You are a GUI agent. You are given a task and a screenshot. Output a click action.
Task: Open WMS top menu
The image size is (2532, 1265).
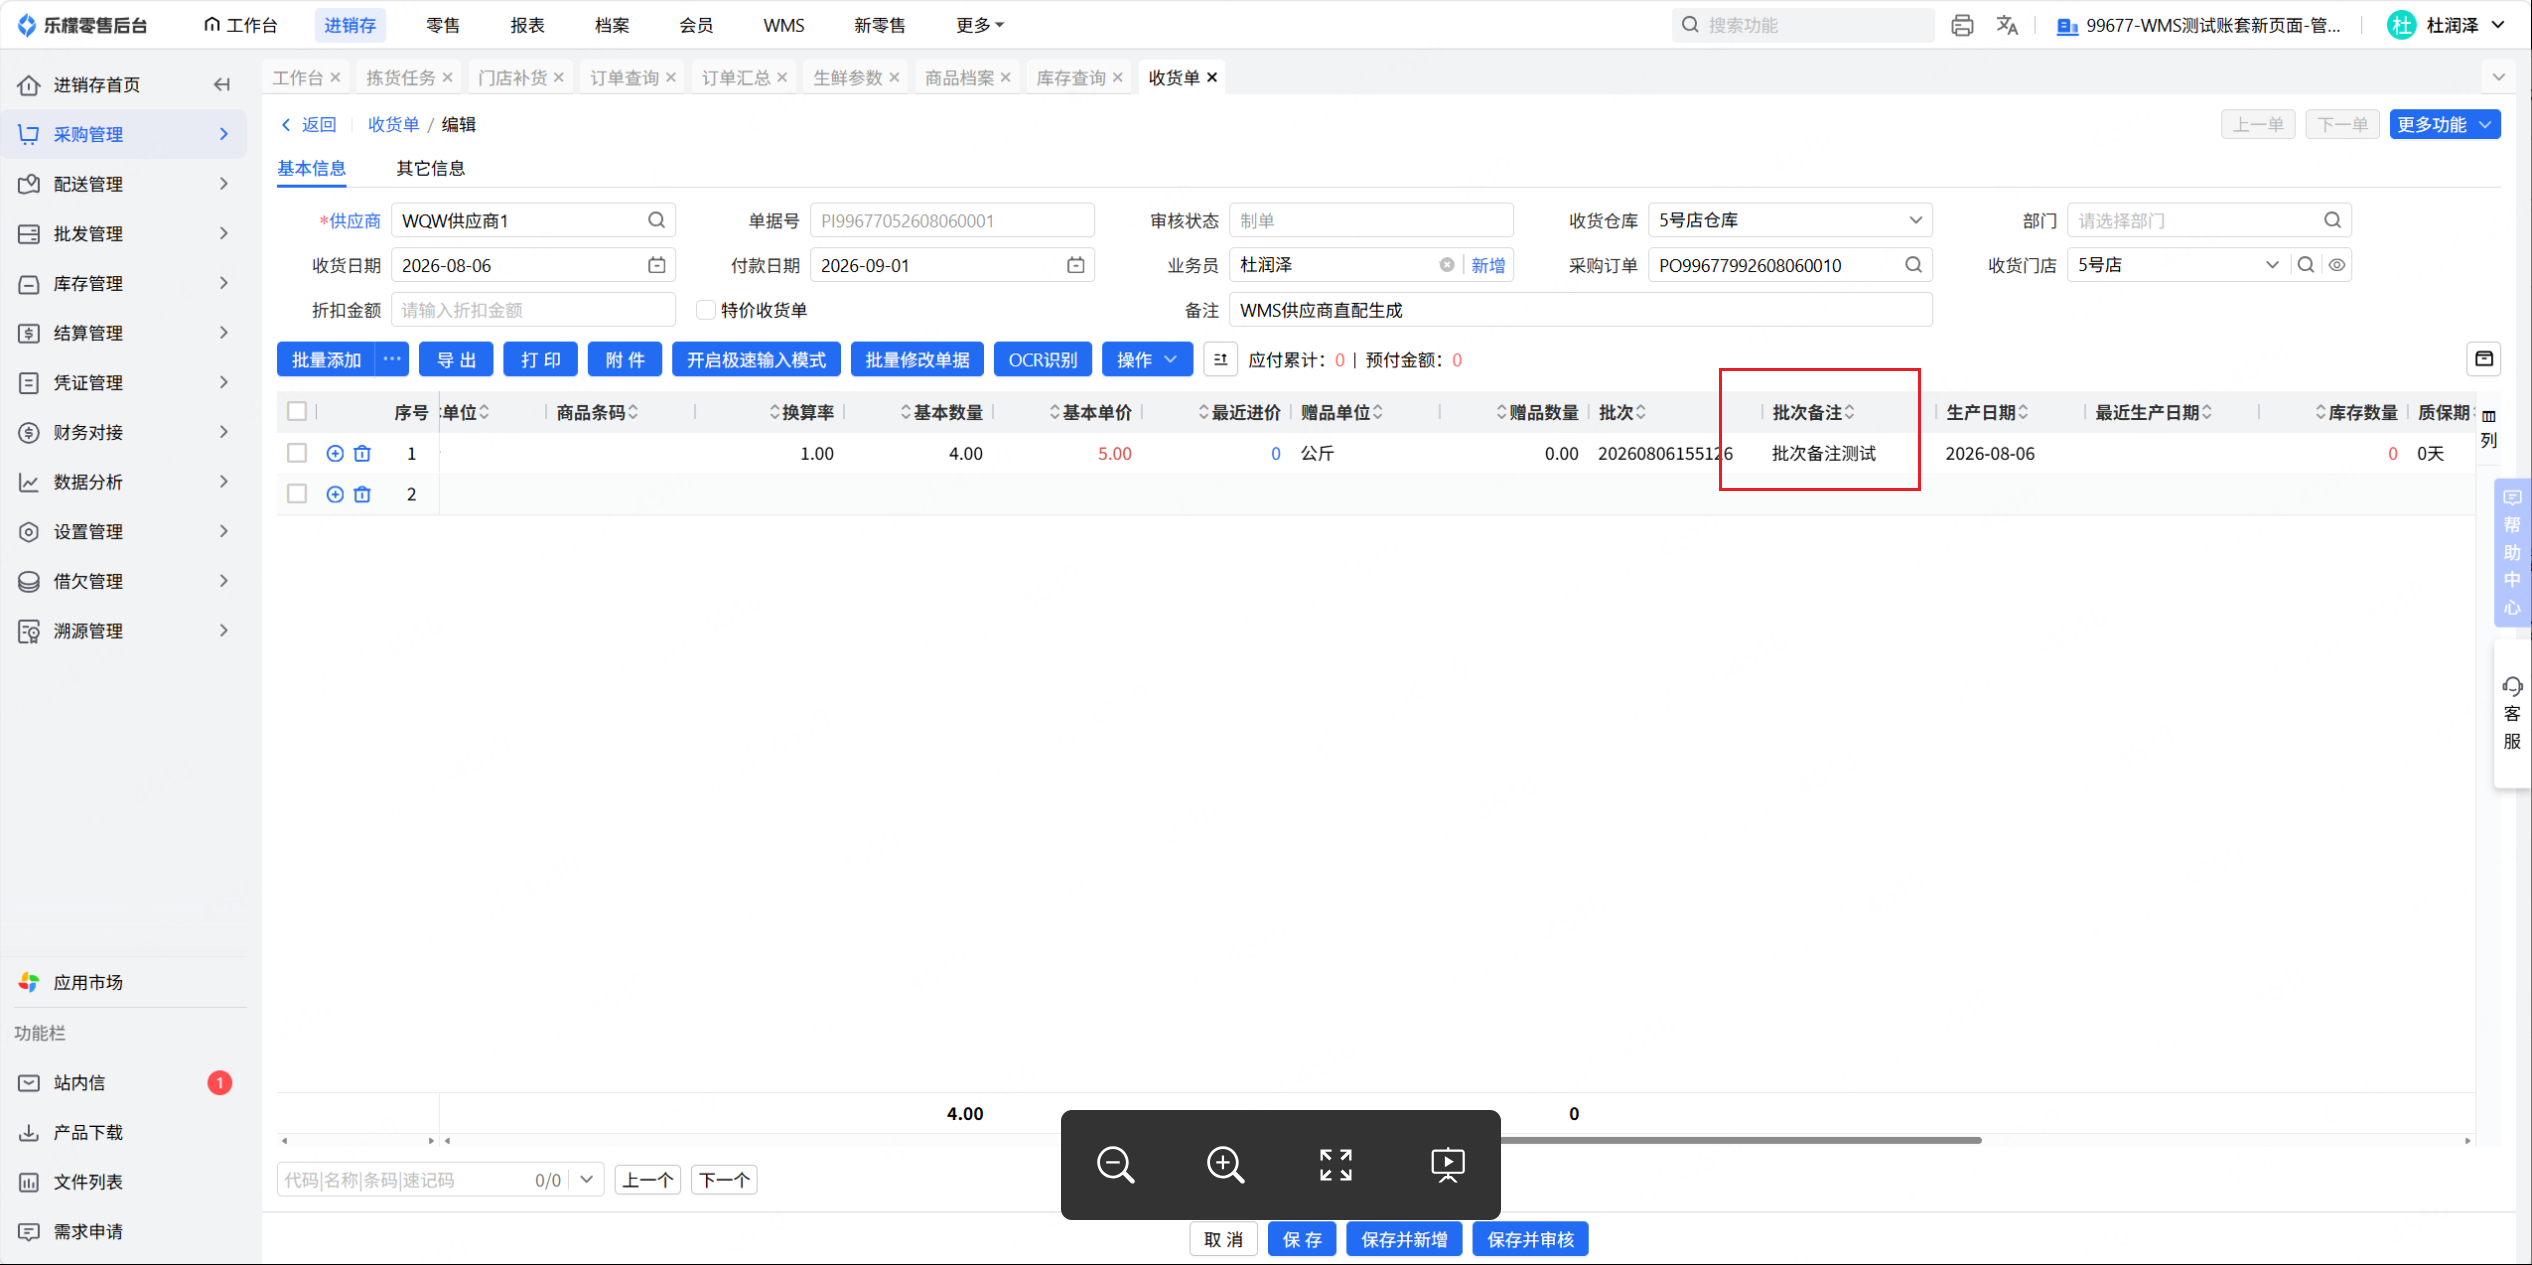tap(783, 25)
